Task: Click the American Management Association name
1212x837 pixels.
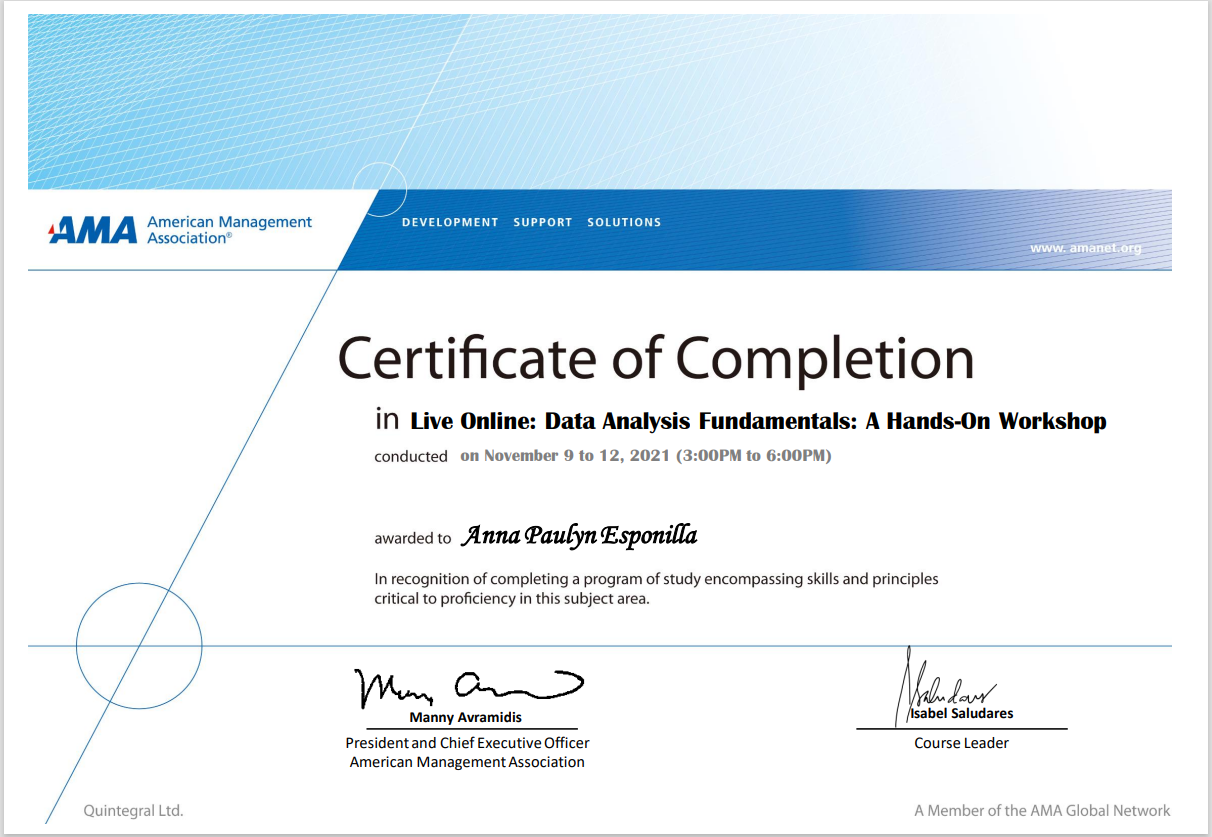Action: 230,230
